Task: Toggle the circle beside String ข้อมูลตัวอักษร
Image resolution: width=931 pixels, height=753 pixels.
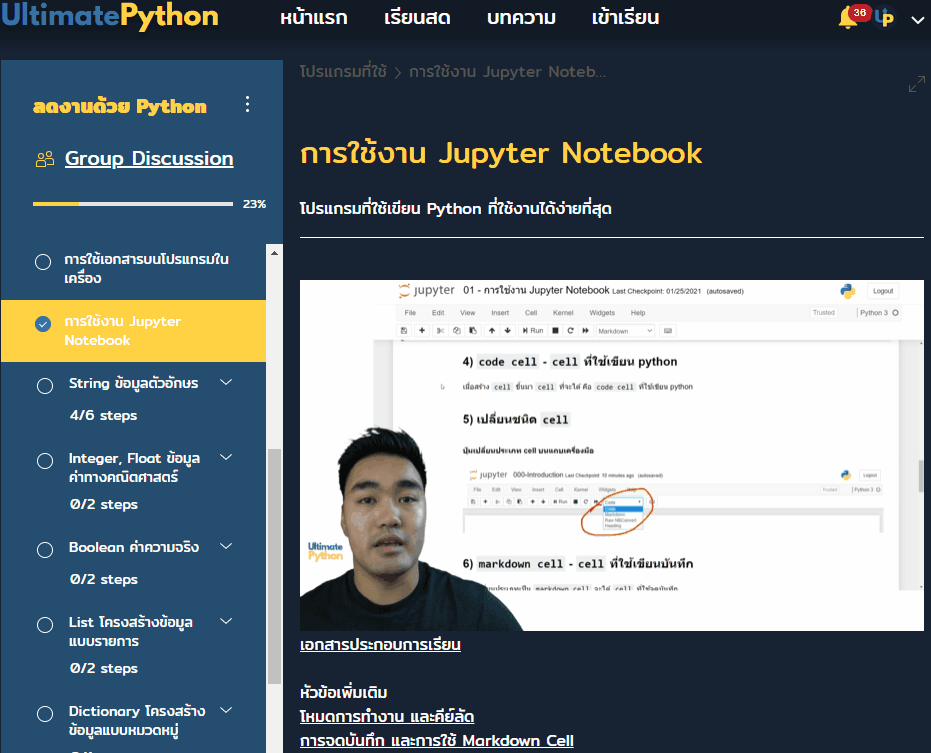Action: click(x=45, y=386)
